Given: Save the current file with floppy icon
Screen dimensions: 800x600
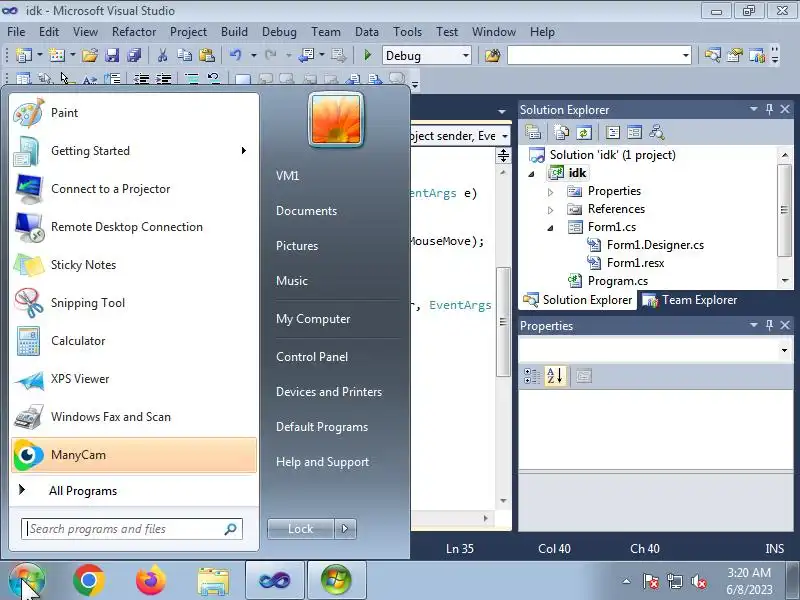Looking at the screenshot, I should coord(112,55).
